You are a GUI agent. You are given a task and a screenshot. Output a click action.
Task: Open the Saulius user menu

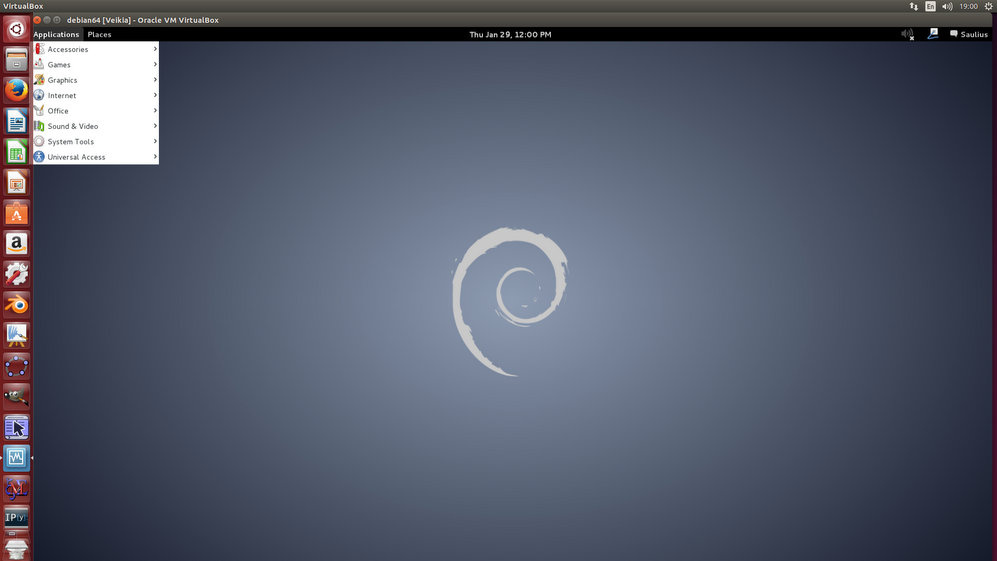pyautogui.click(x=968, y=34)
